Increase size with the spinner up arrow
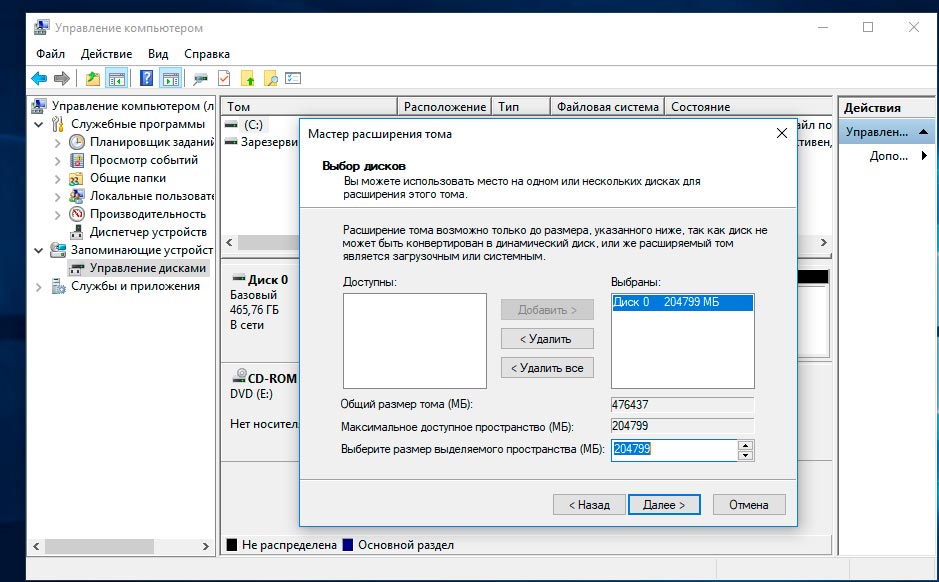The height and width of the screenshot is (582, 939). tap(745, 445)
